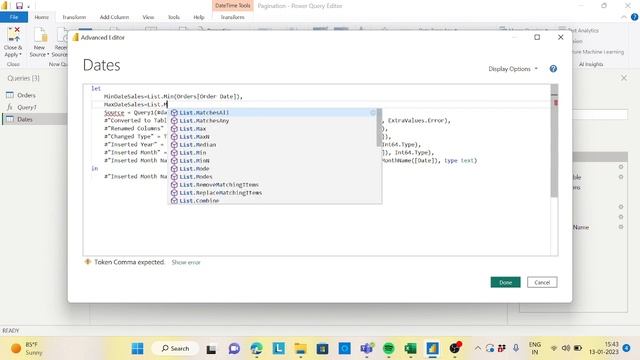This screenshot has width=640, height=360.
Task: Choose List.RemoveMatchingItems suggestion
Action: [272, 185]
